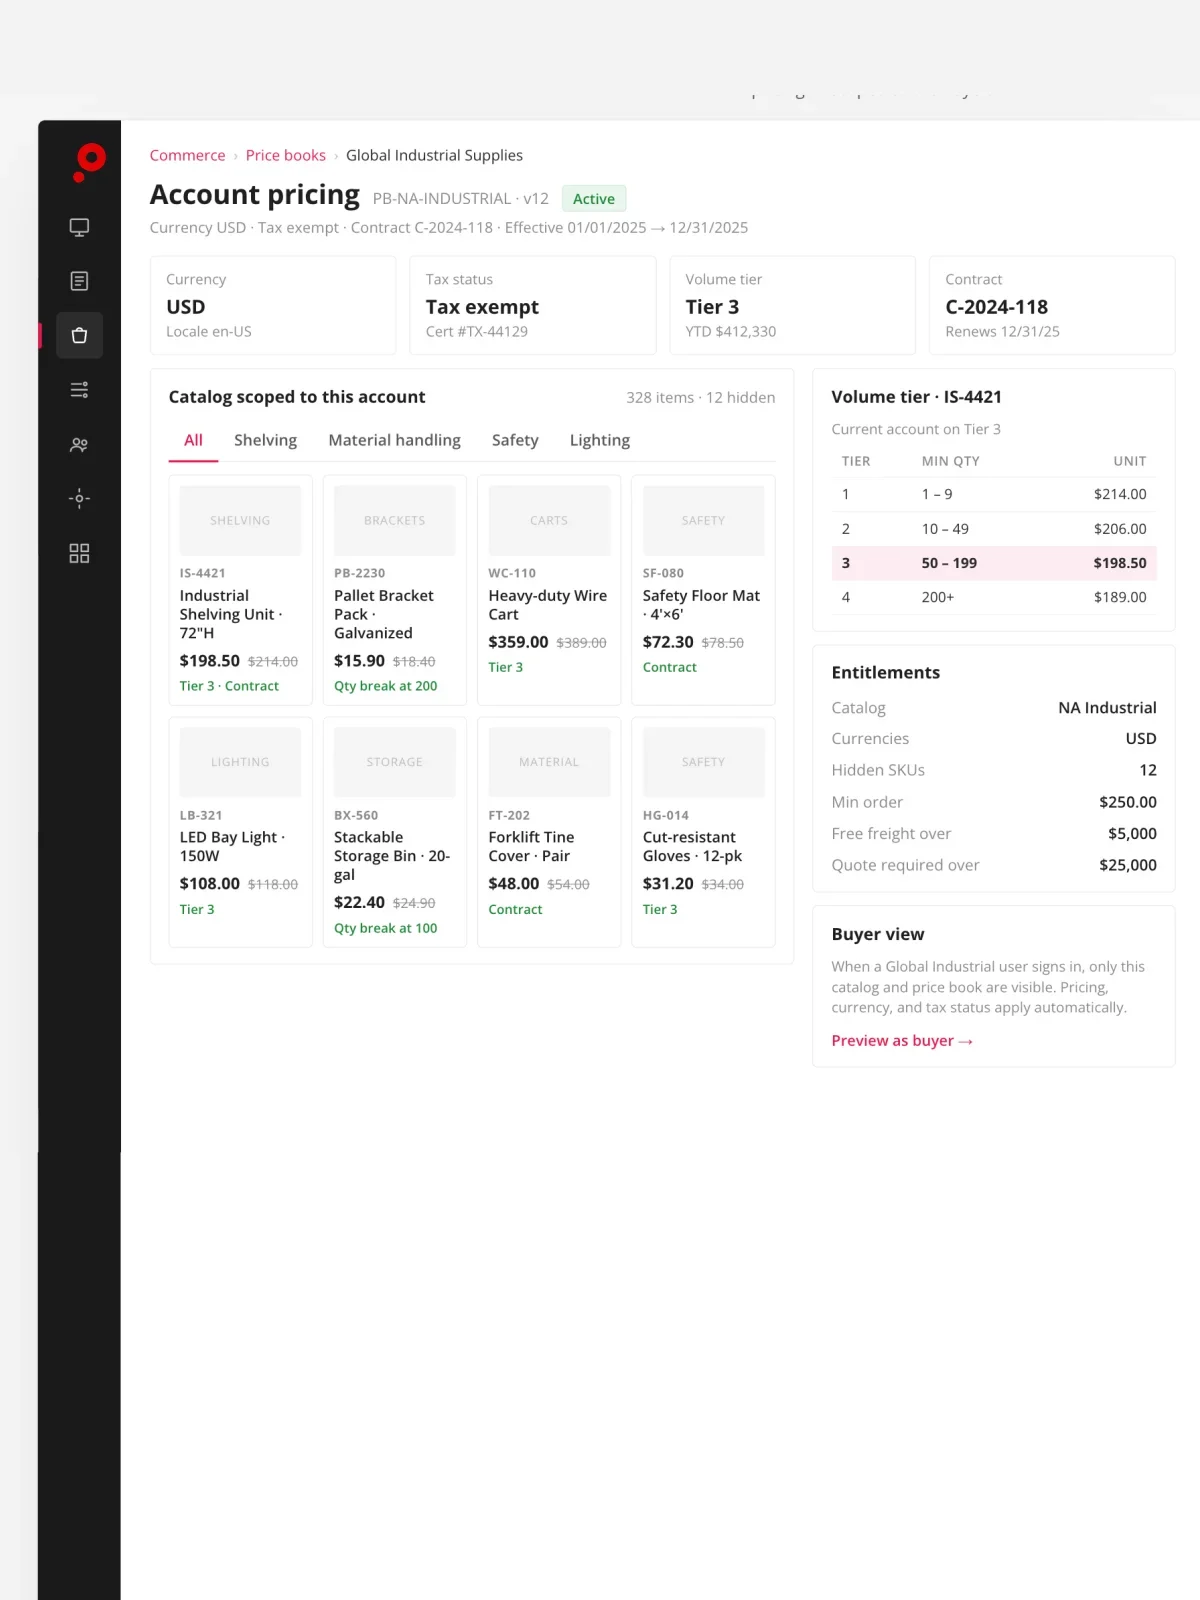Click Hidden SKUs value 12
The width and height of the screenshot is (1200, 1600).
click(1148, 770)
